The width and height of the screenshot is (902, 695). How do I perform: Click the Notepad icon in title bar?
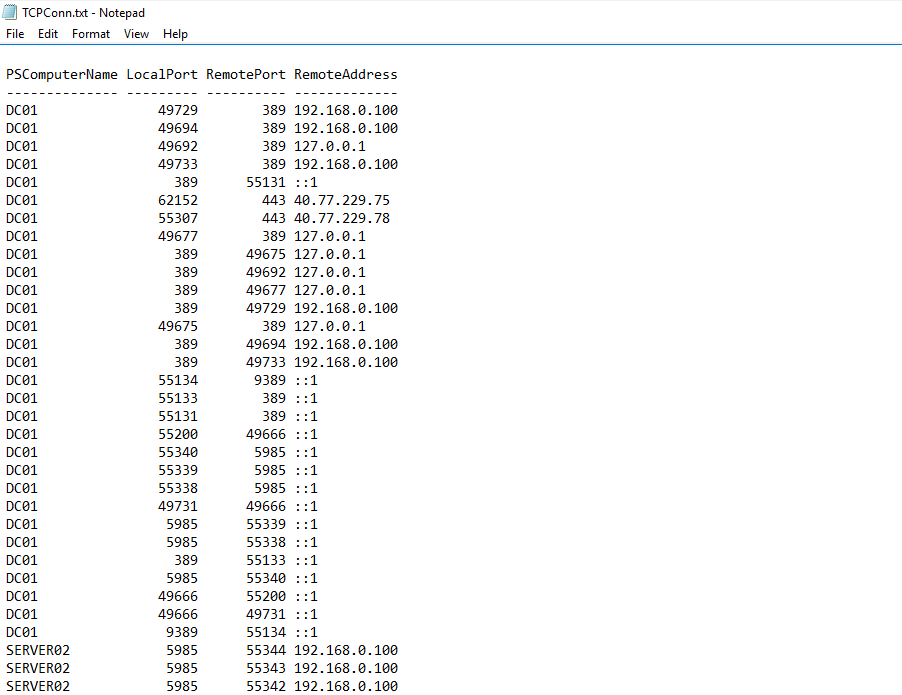click(13, 13)
